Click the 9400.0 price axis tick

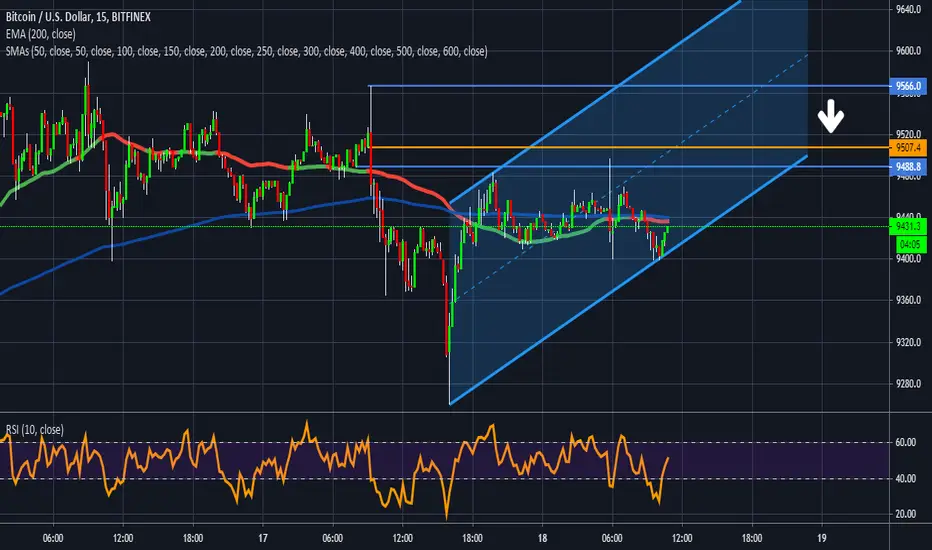[x=908, y=259]
